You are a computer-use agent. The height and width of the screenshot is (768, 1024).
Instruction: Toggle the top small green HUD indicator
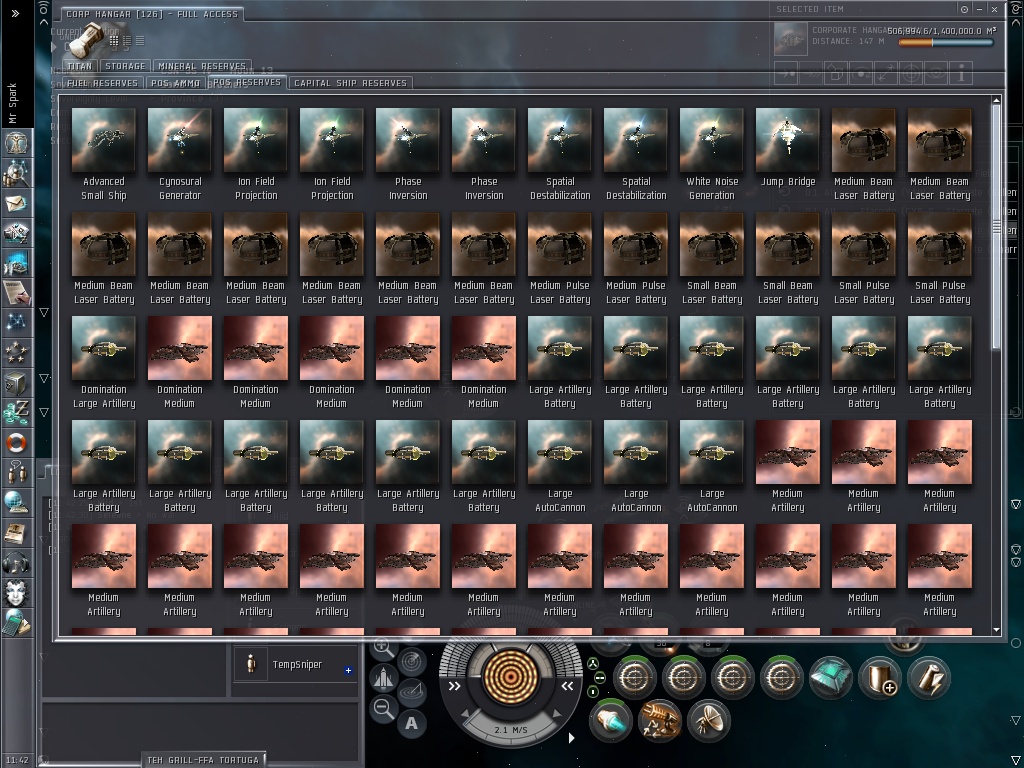pos(592,664)
